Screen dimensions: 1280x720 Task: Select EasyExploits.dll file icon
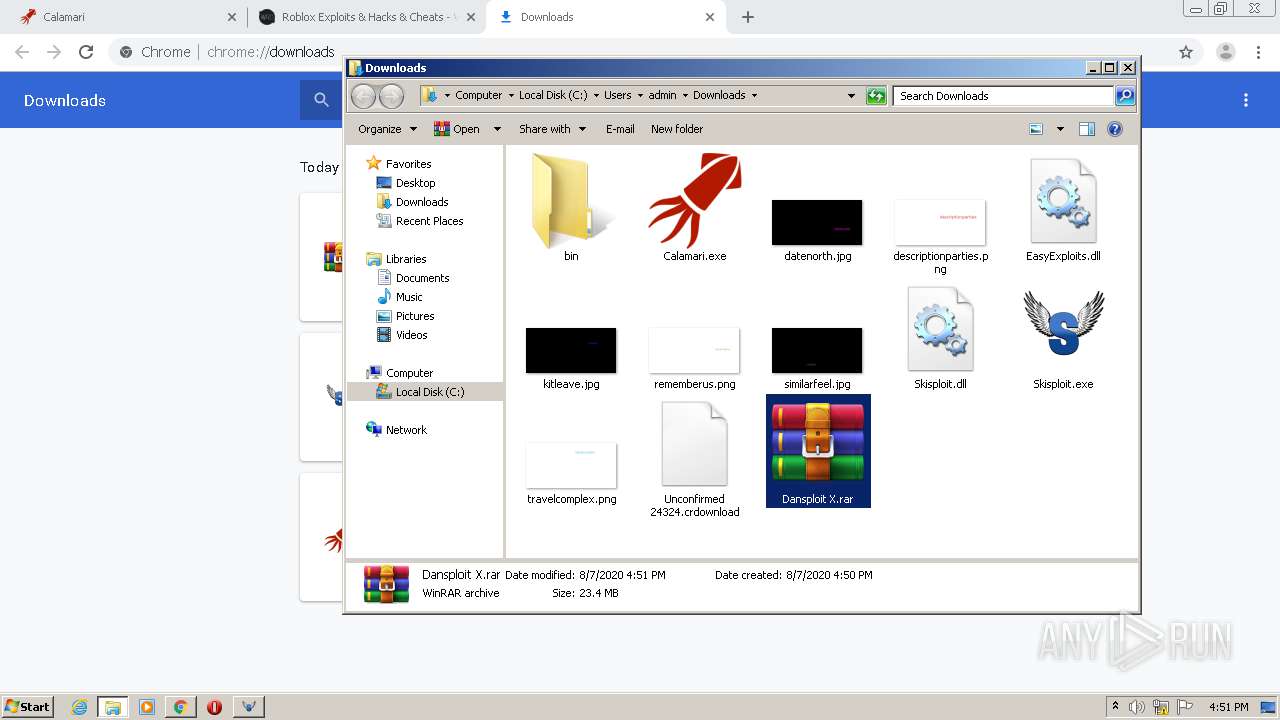[x=1063, y=201]
